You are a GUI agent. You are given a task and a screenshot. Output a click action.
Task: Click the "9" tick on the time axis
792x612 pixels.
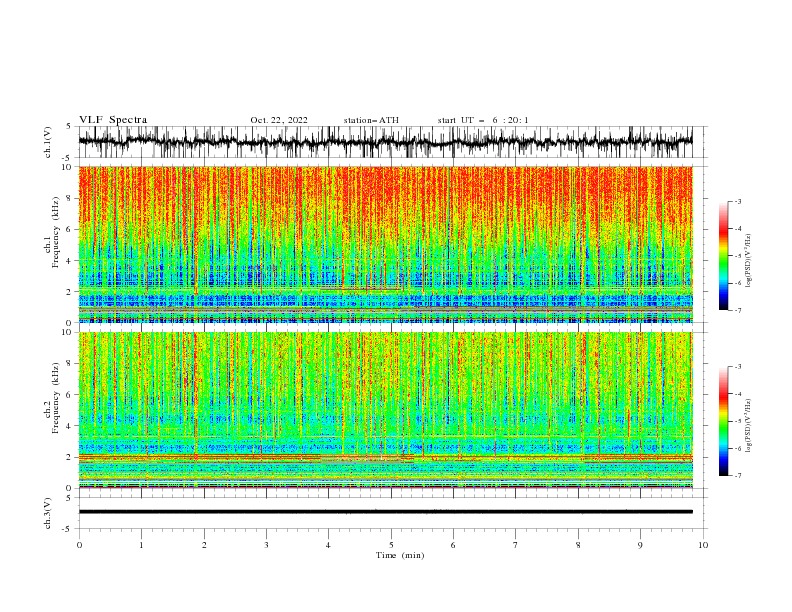pyautogui.click(x=640, y=545)
